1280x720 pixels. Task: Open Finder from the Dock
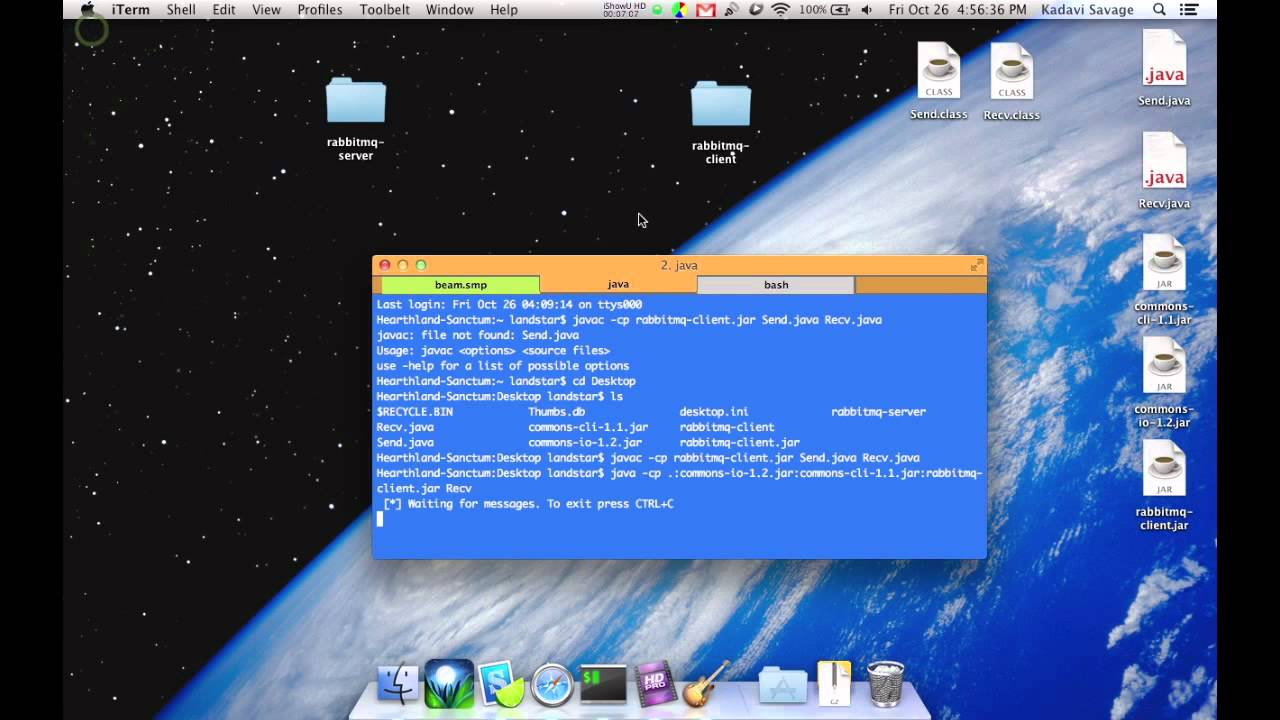[398, 685]
